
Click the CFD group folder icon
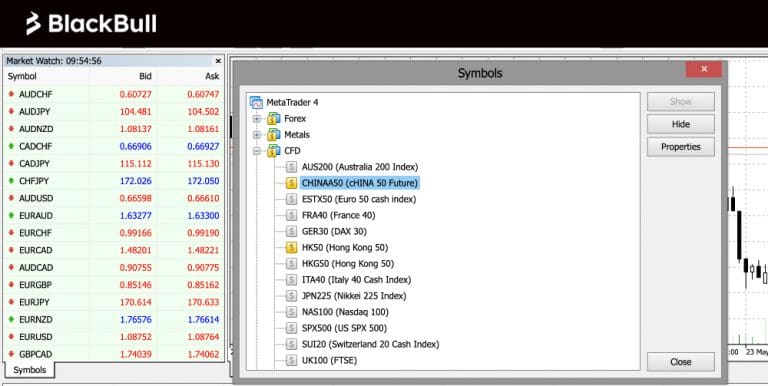click(274, 151)
